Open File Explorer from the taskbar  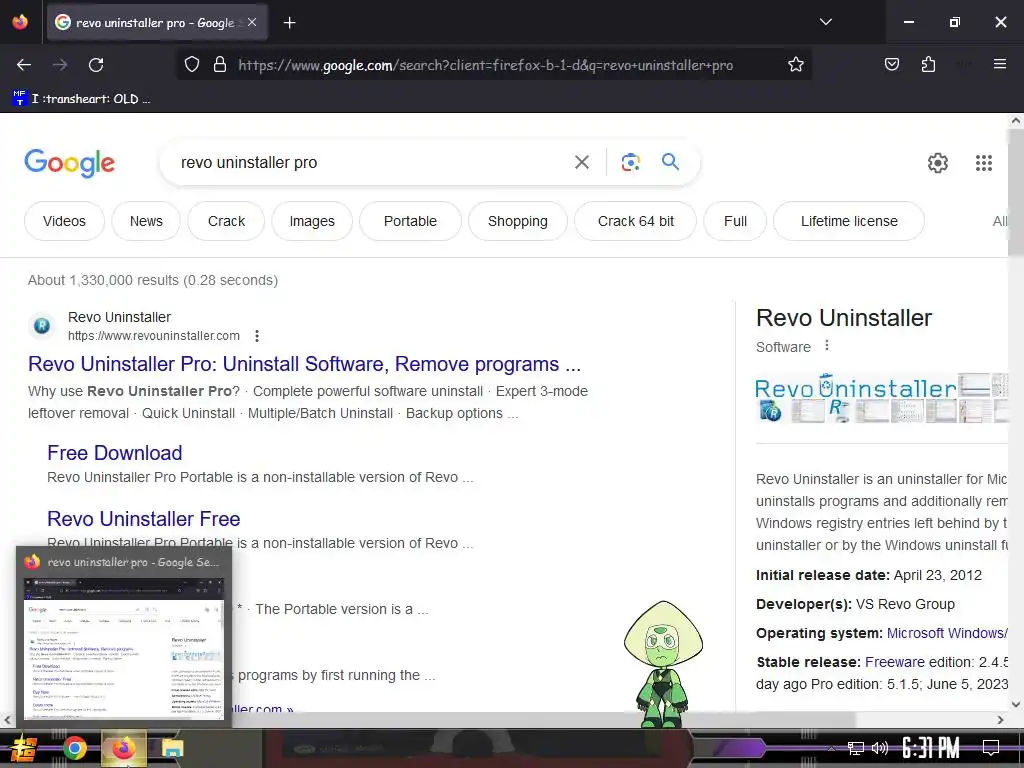coord(173,748)
